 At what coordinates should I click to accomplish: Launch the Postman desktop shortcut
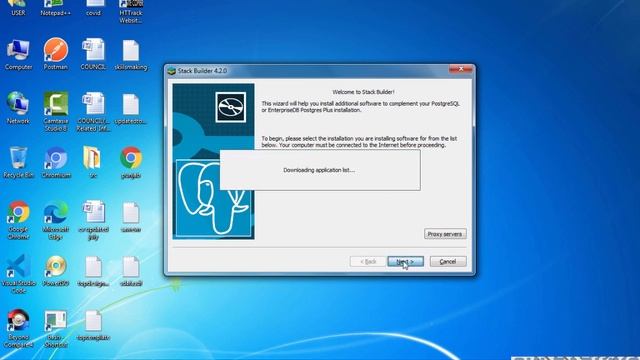pos(56,54)
